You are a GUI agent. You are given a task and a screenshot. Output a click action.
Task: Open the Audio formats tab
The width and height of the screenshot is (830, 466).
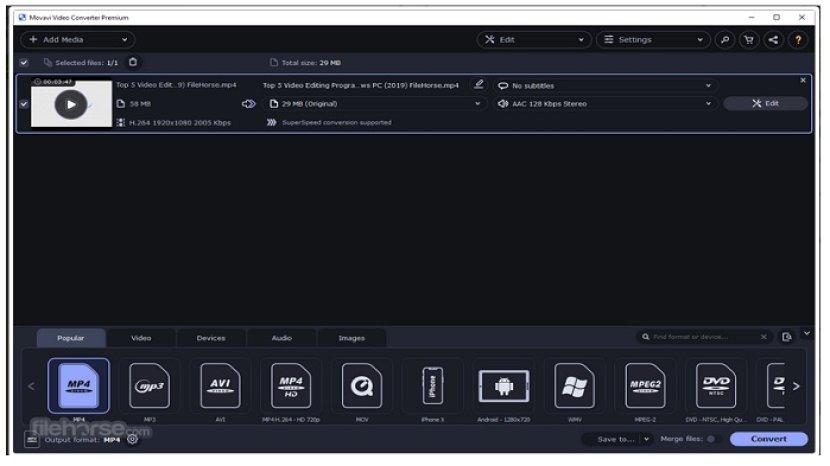coord(282,338)
